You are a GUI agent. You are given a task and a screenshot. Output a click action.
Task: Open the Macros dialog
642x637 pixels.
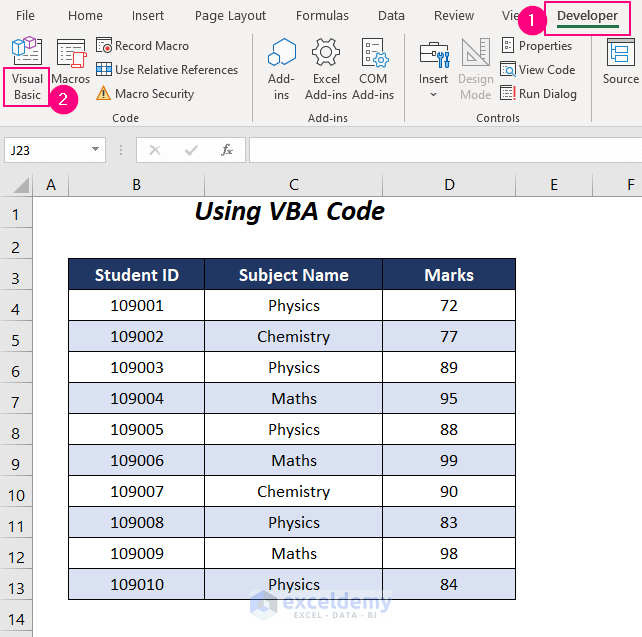click(x=71, y=62)
